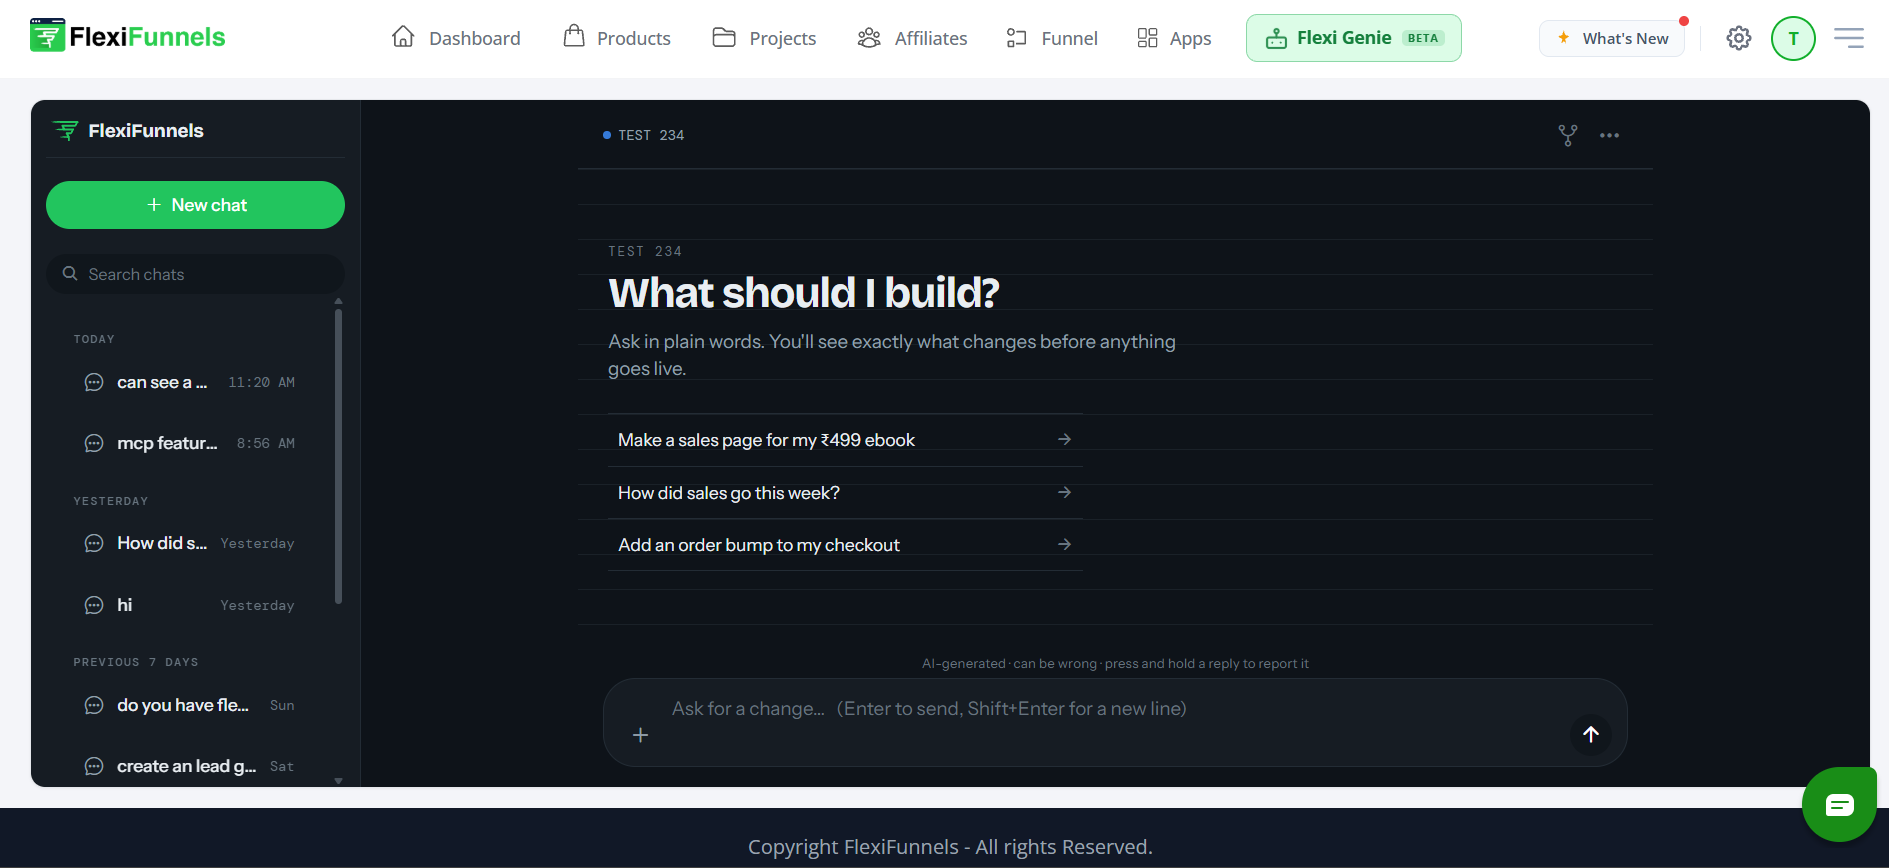Click the Products bag icon
This screenshot has height=868, width=1889.
pyautogui.click(x=574, y=36)
